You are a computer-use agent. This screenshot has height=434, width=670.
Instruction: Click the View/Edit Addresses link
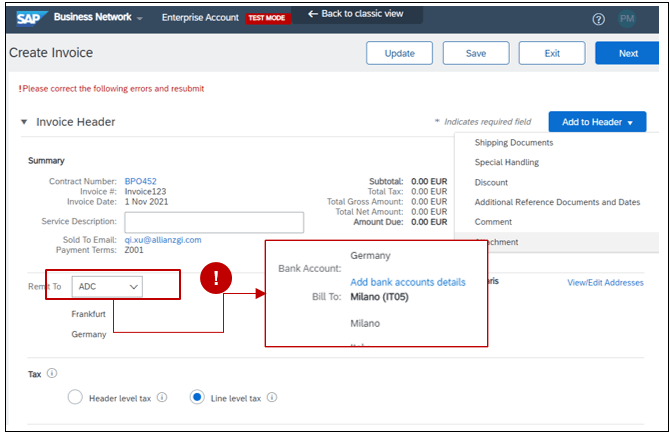point(605,282)
